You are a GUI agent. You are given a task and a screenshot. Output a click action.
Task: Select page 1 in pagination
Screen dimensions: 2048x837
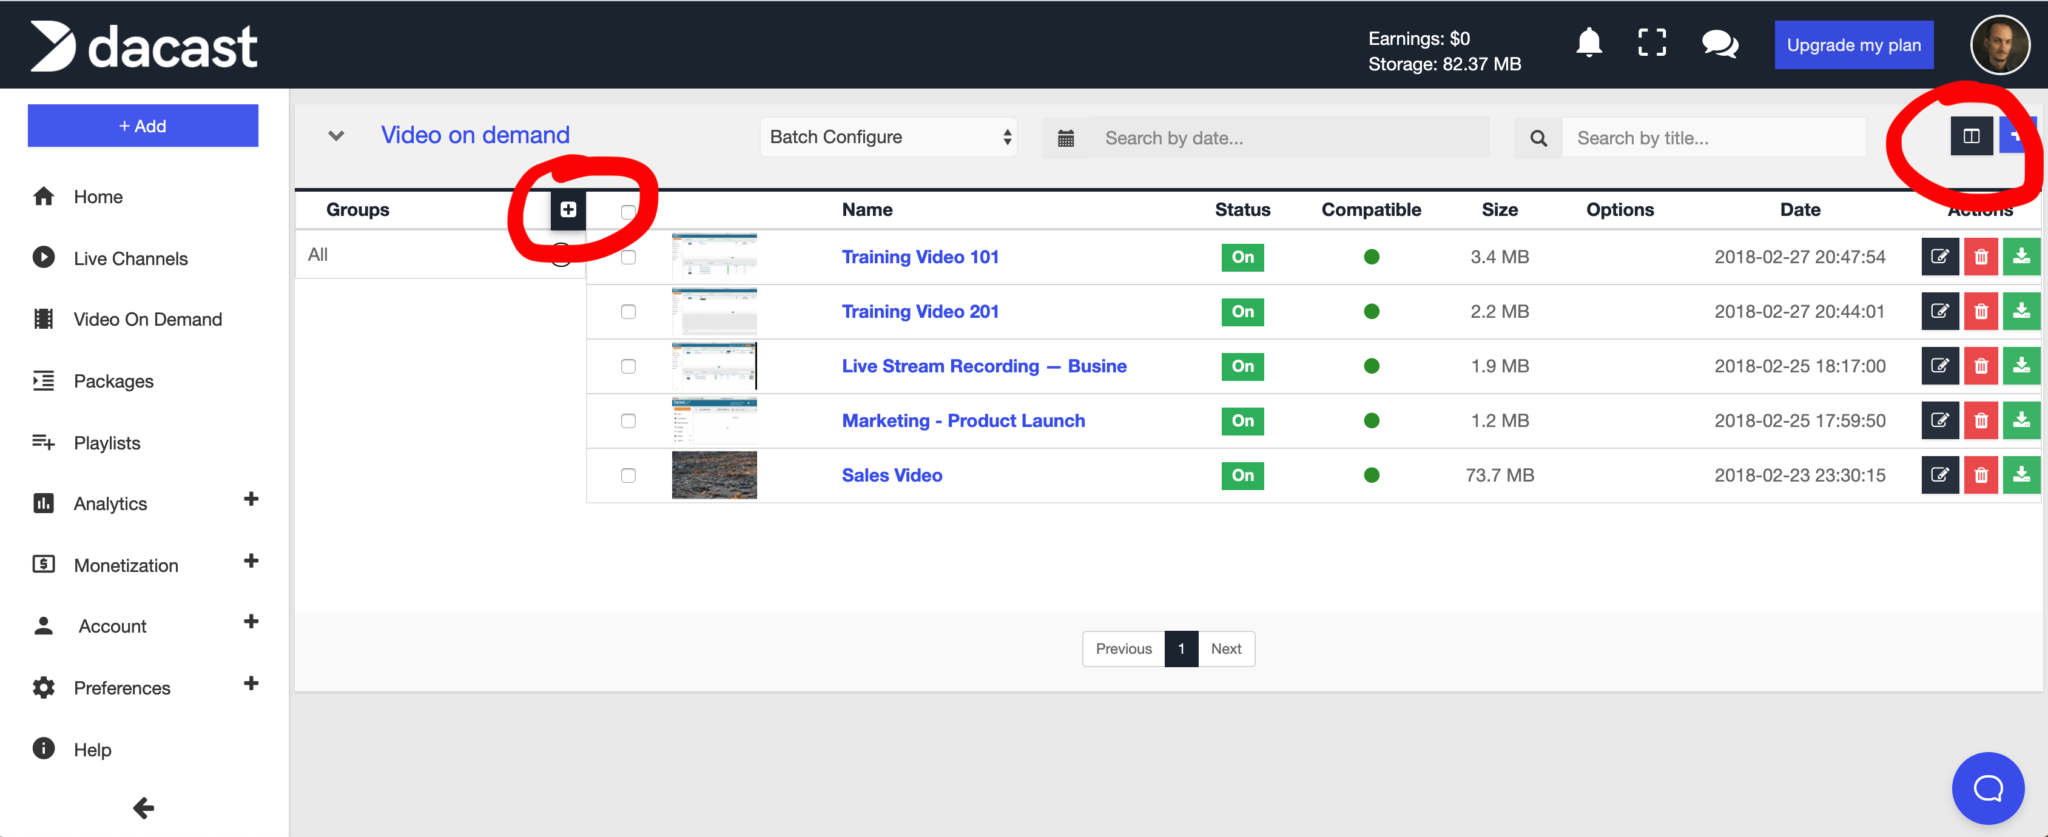[1181, 649]
